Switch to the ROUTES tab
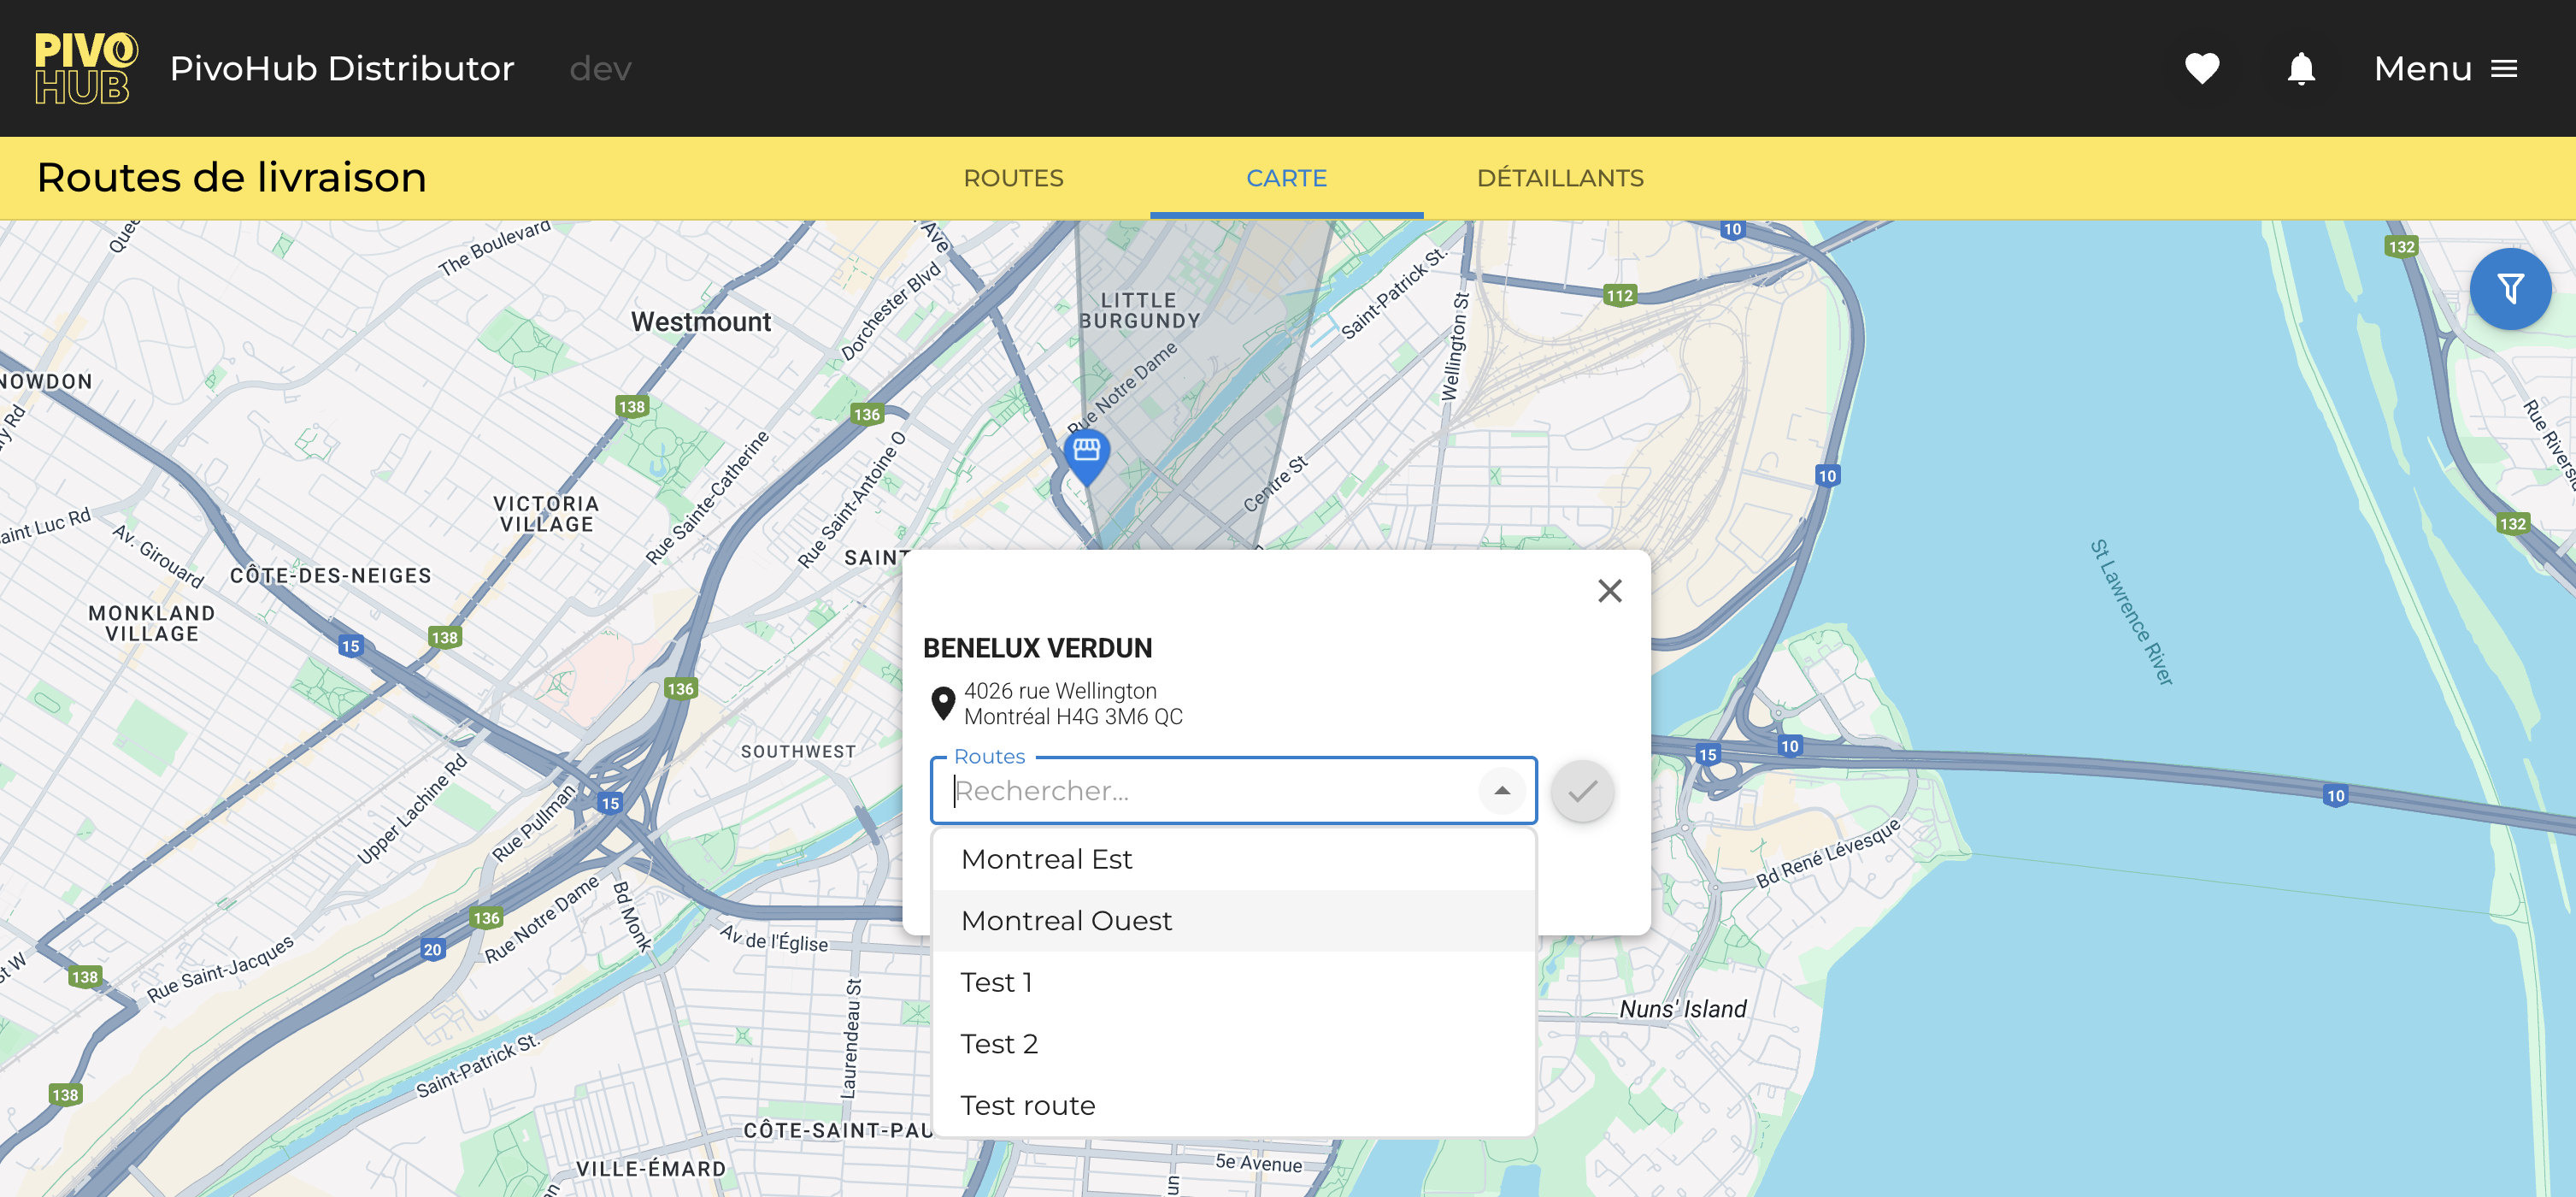Screen dimensions: 2576x1197 coord(1013,178)
